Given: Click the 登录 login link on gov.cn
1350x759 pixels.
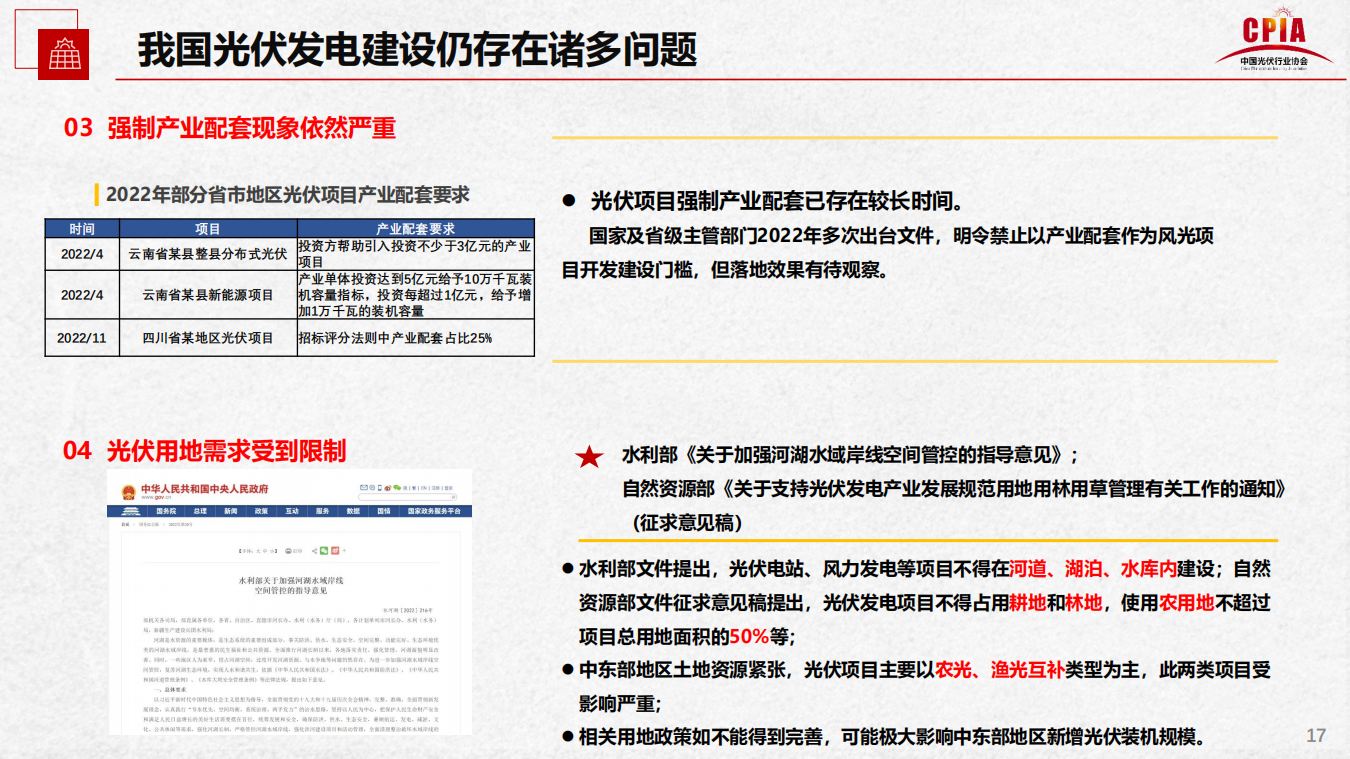Looking at the screenshot, I should tap(446, 488).
